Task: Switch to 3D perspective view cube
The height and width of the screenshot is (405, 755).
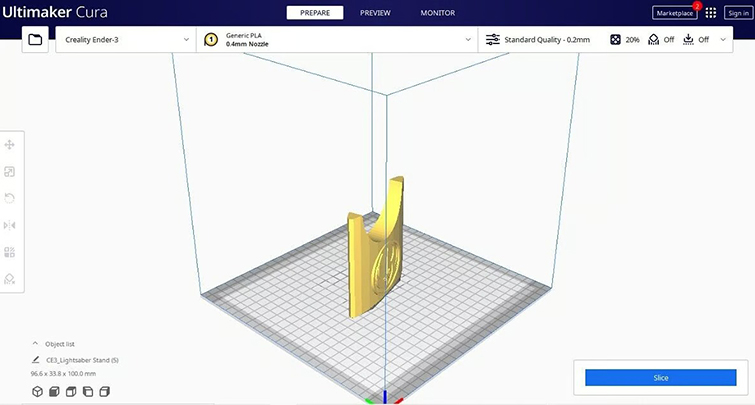Action: (x=38, y=392)
